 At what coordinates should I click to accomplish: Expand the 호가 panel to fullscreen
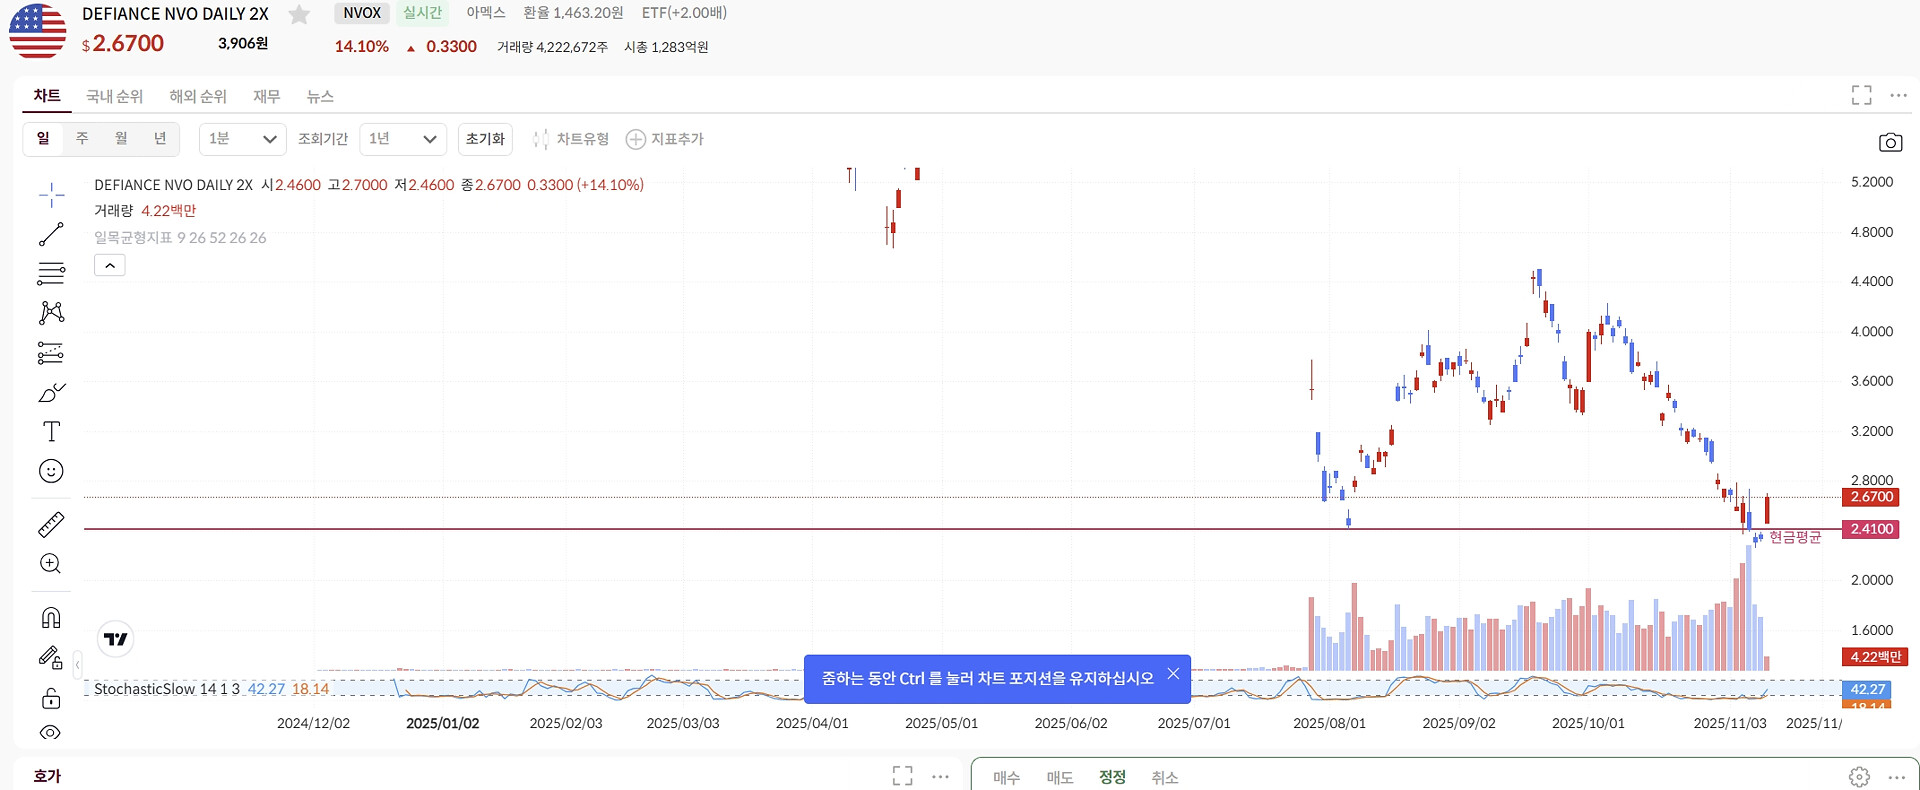pos(902,776)
